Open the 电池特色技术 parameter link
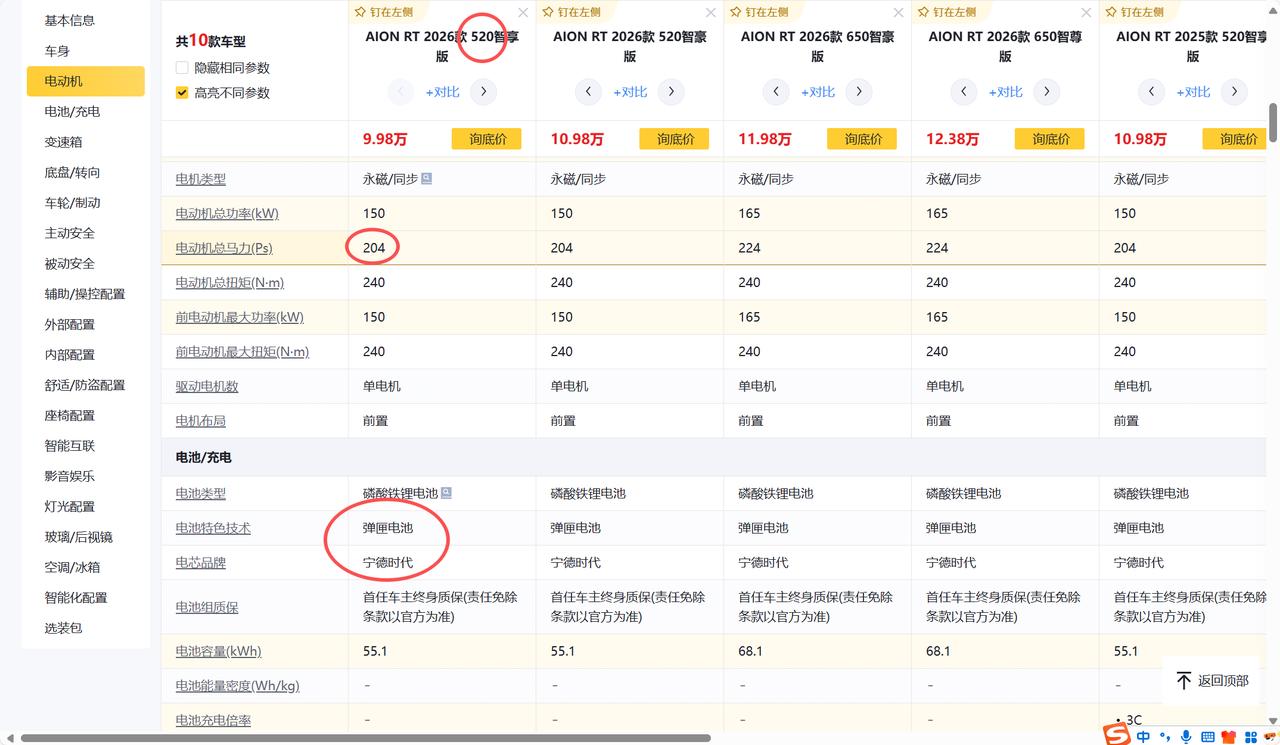The image size is (1280, 745). click(213, 528)
